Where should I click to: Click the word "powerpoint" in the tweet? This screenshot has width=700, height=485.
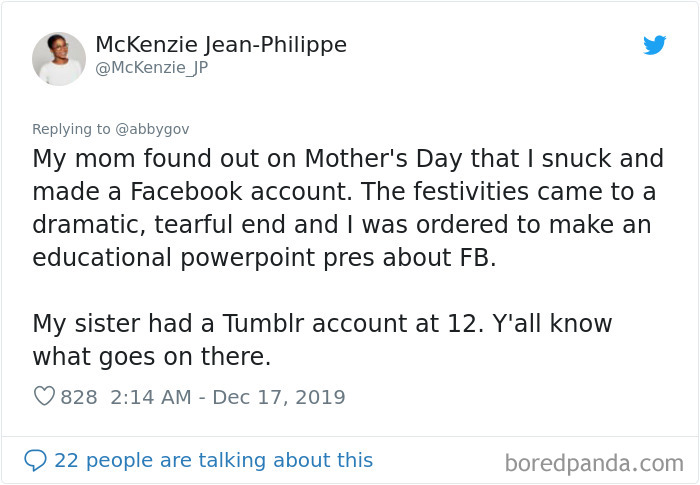click(x=258, y=257)
